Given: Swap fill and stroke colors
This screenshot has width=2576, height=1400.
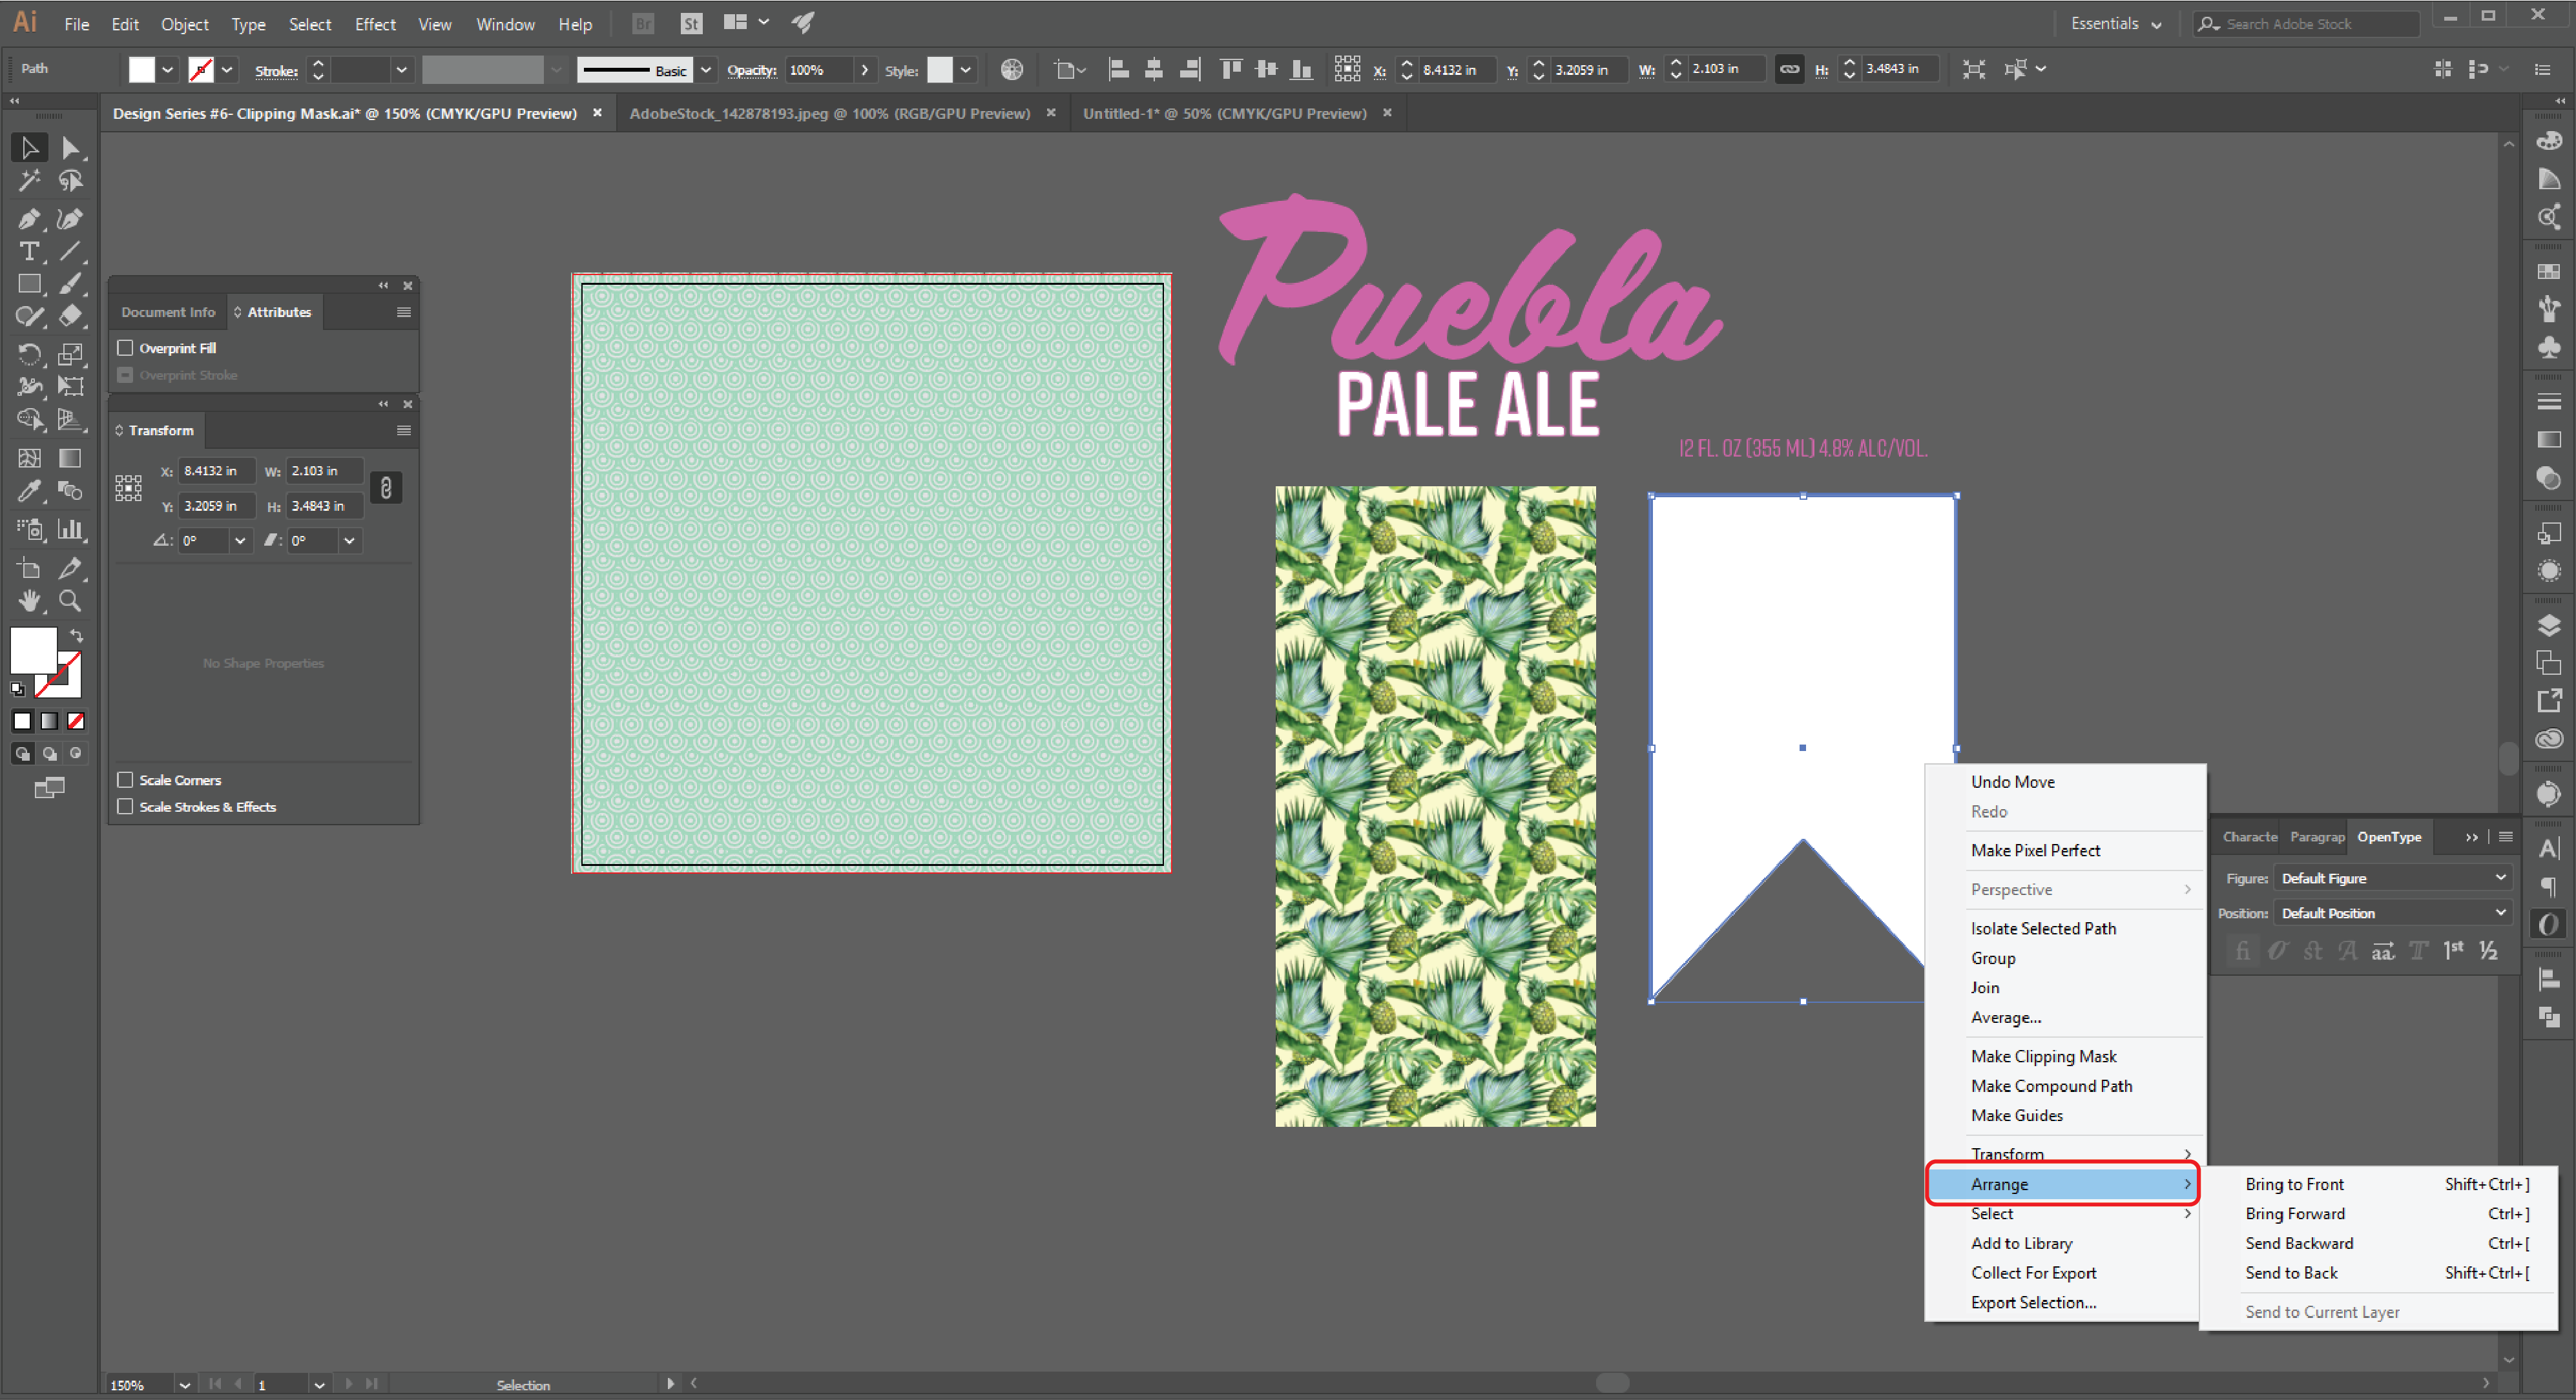Looking at the screenshot, I should coord(77,636).
